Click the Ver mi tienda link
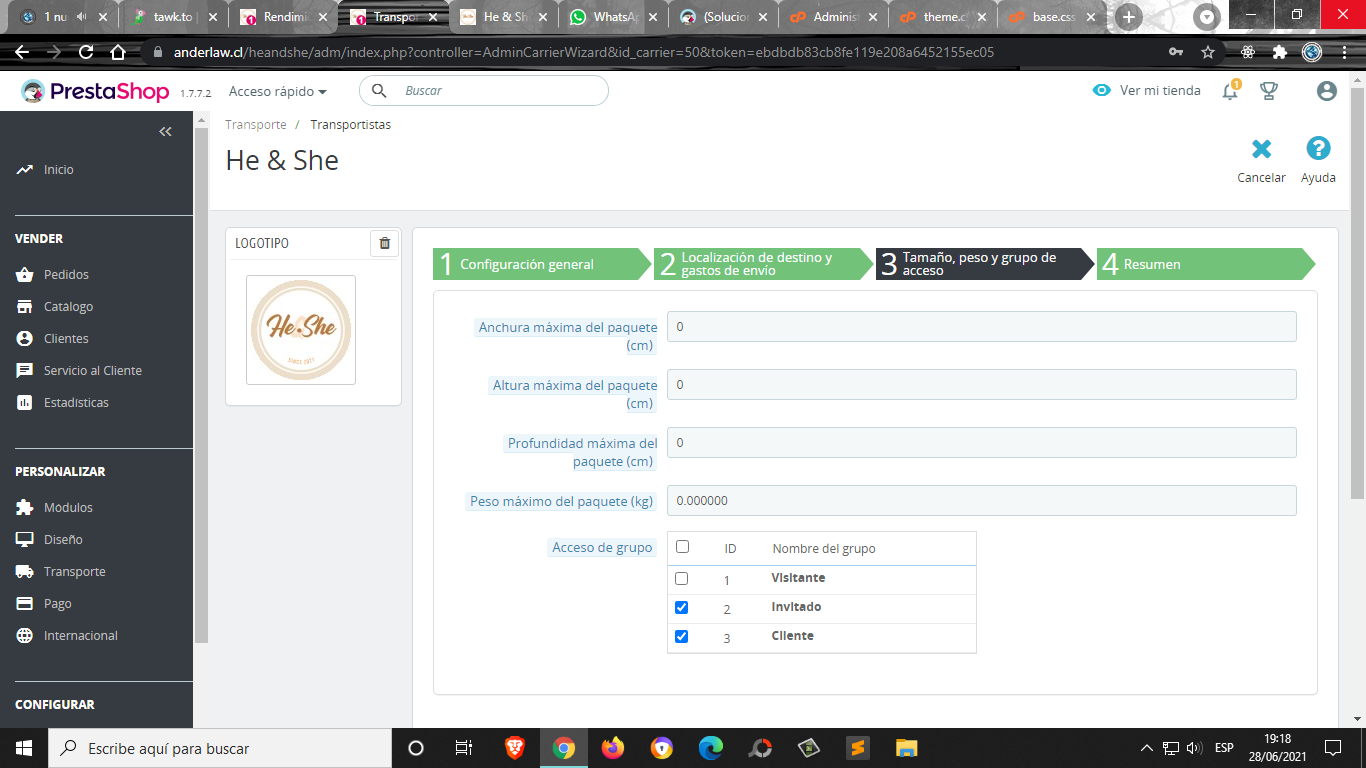The height and width of the screenshot is (768, 1366). 1160,90
